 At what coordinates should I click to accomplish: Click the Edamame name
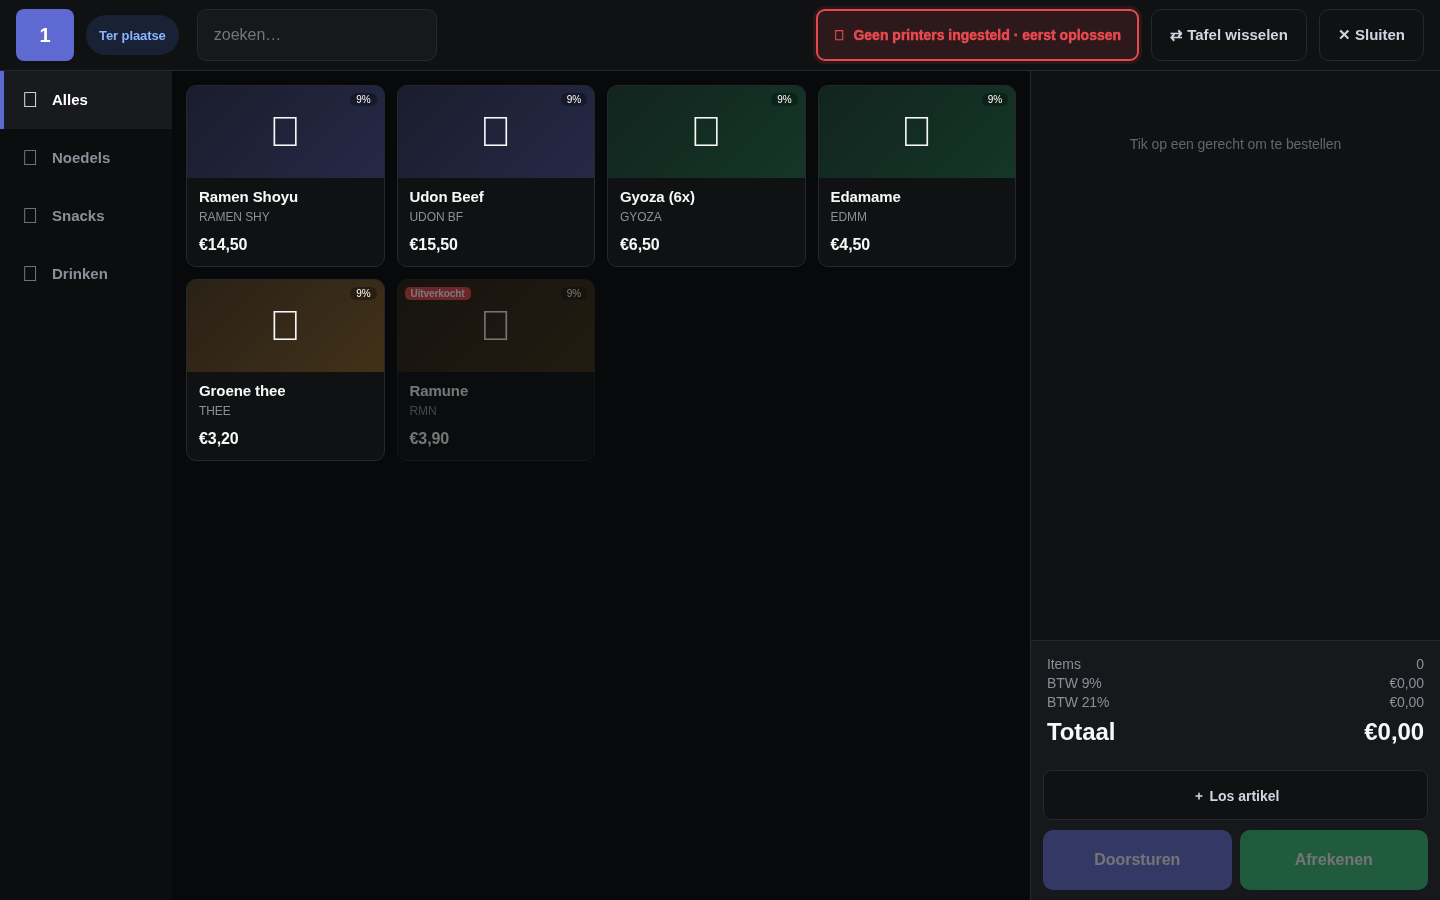pos(866,197)
